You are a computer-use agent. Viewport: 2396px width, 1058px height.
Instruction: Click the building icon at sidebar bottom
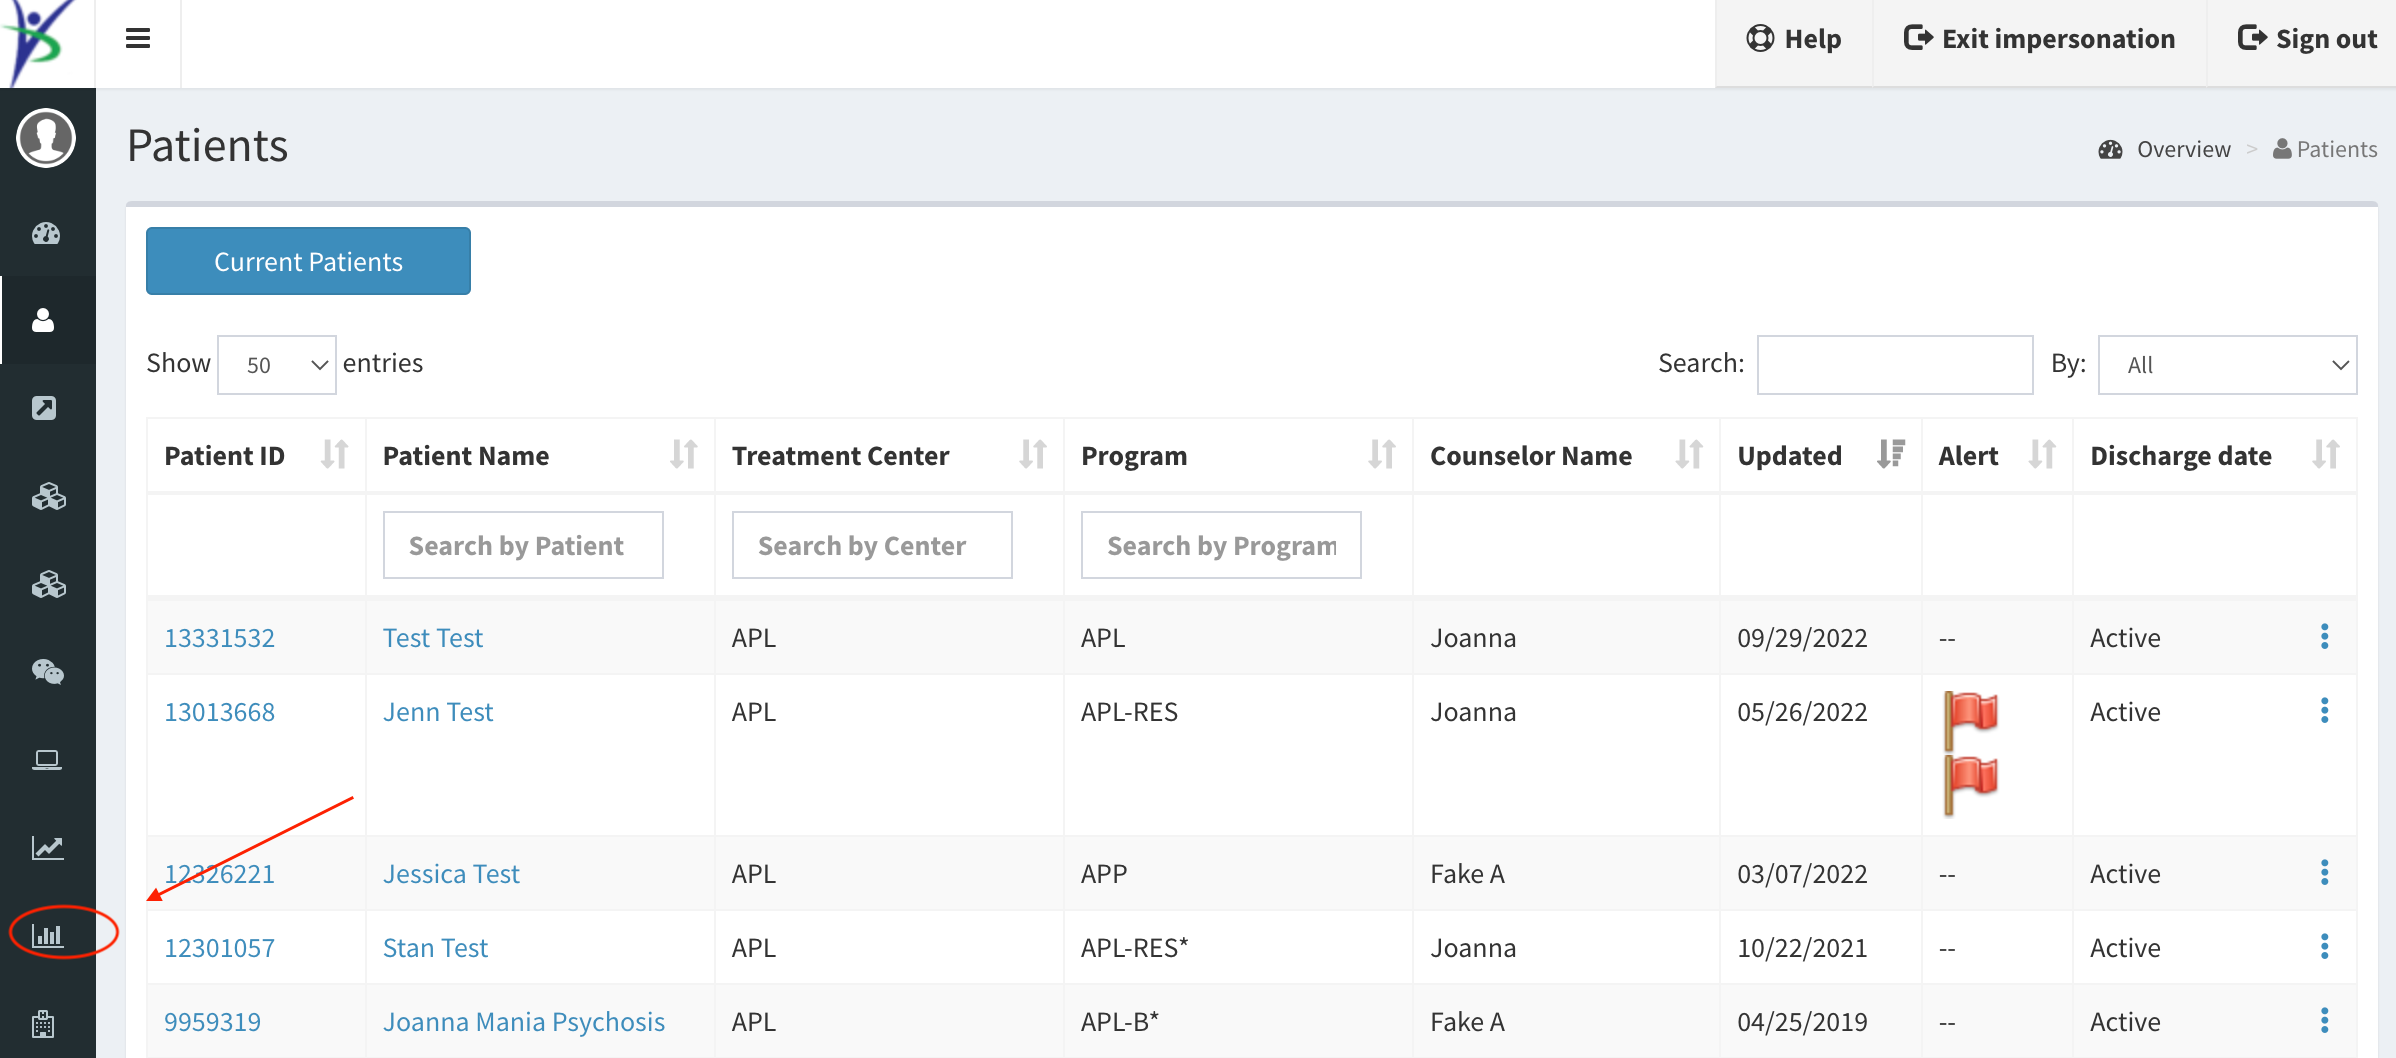click(42, 1023)
